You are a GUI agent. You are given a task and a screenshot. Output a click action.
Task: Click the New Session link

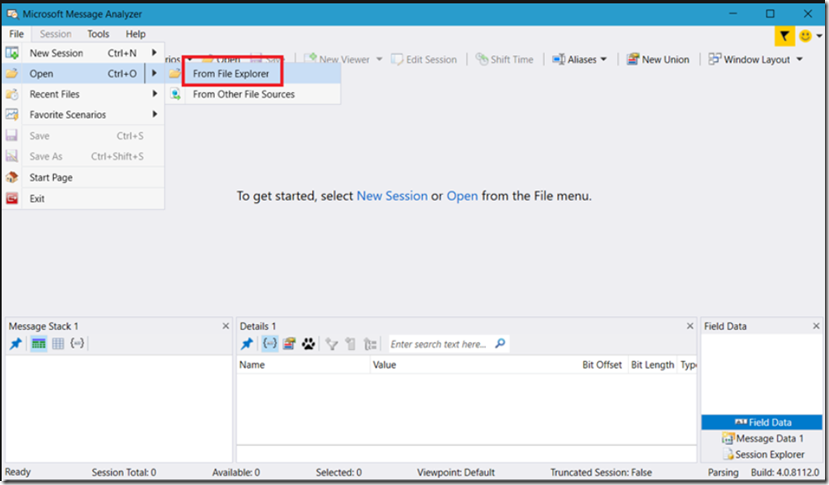pos(392,196)
